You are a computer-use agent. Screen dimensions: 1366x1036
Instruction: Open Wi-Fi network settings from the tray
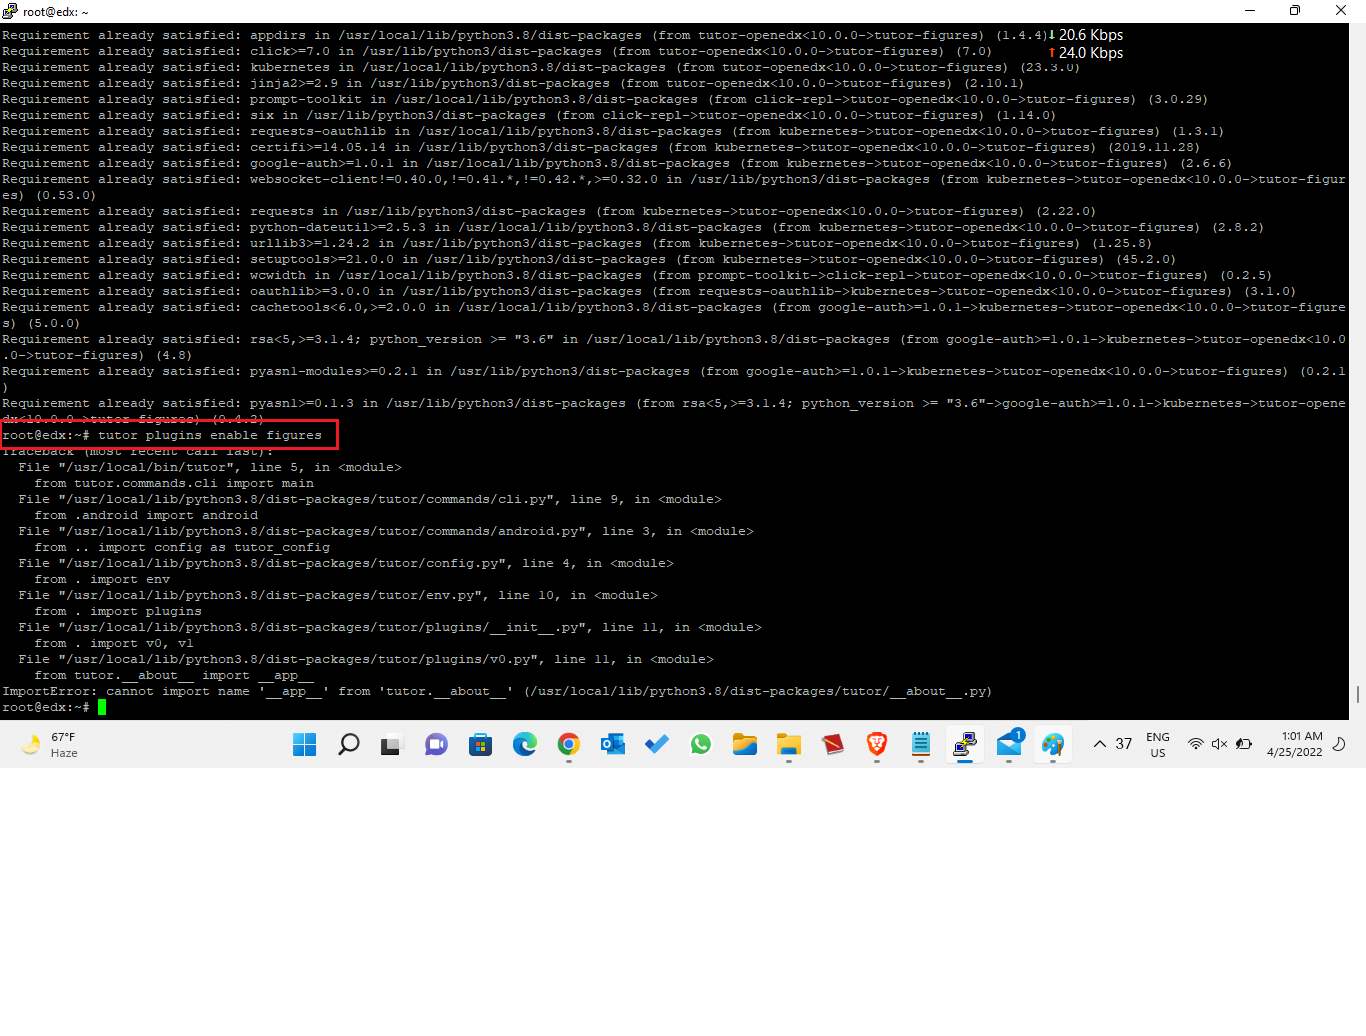(x=1195, y=744)
